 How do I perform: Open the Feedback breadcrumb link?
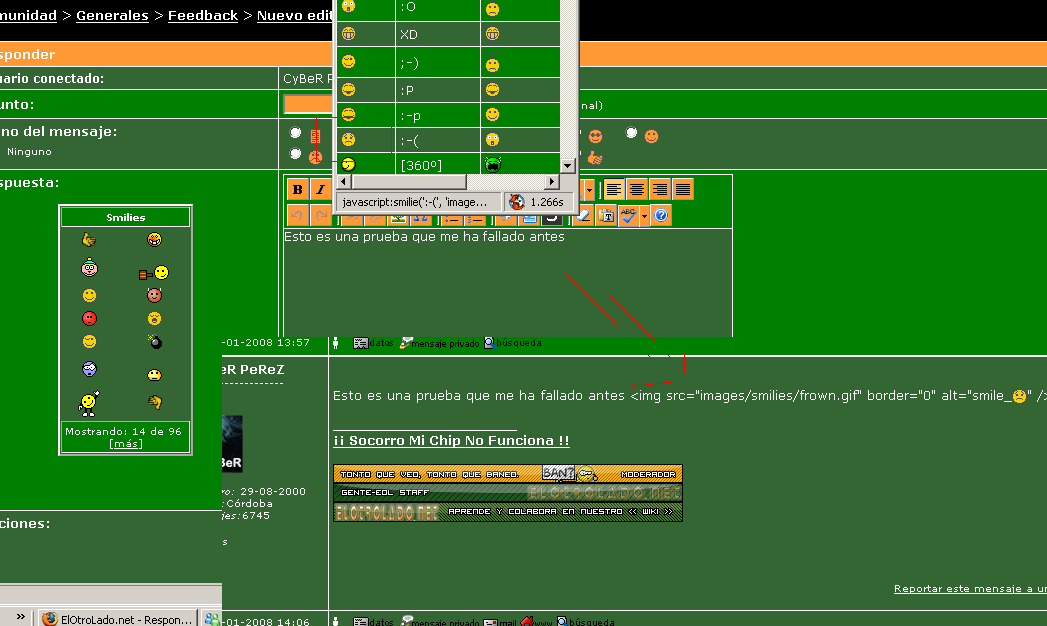pos(203,15)
